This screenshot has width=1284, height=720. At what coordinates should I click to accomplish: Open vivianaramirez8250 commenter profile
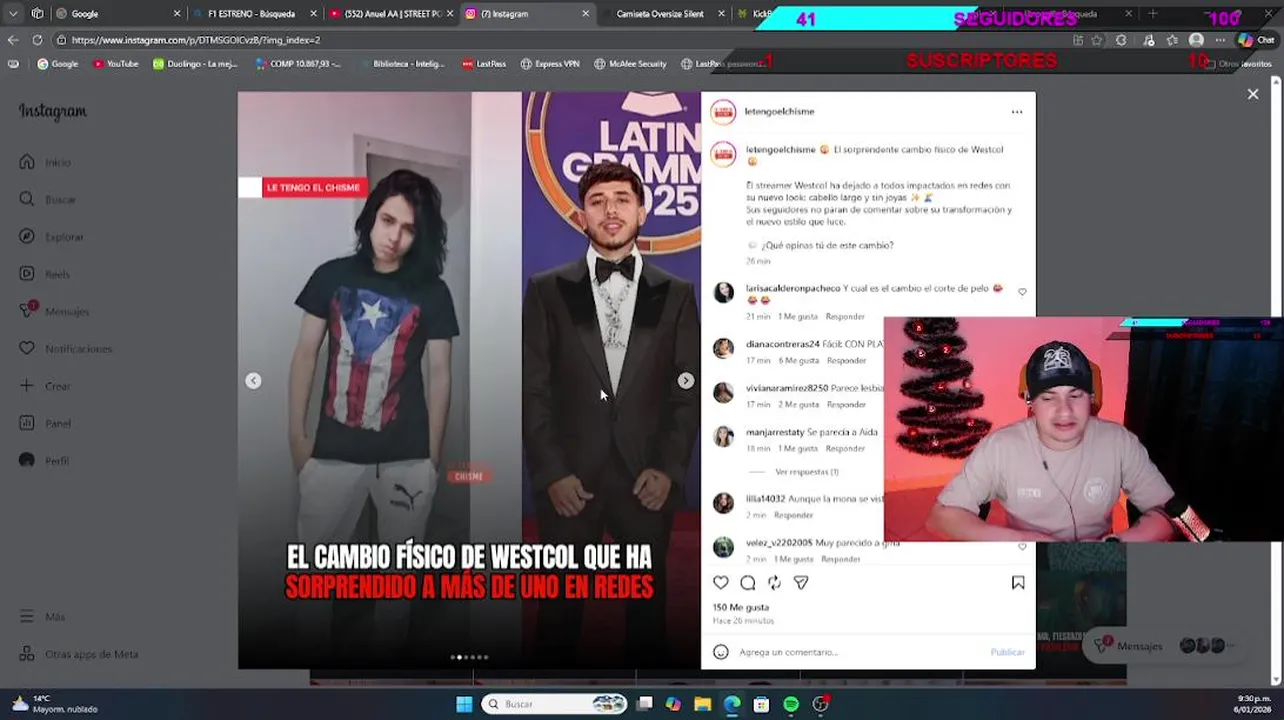[787, 388]
